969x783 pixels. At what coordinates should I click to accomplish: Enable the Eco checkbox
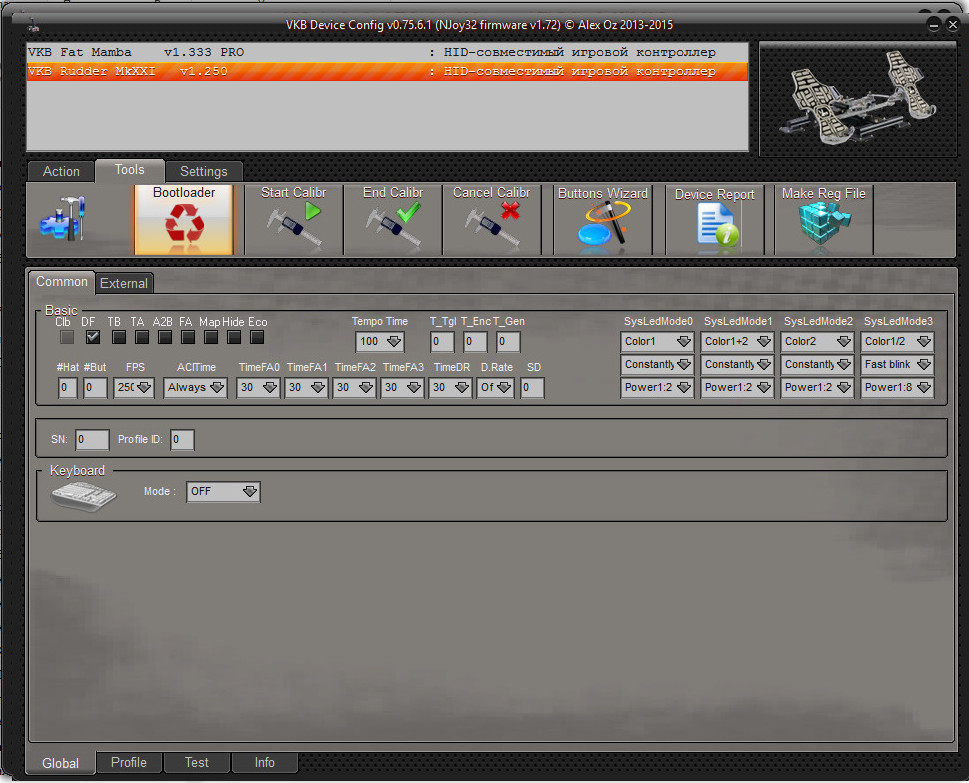(257, 337)
